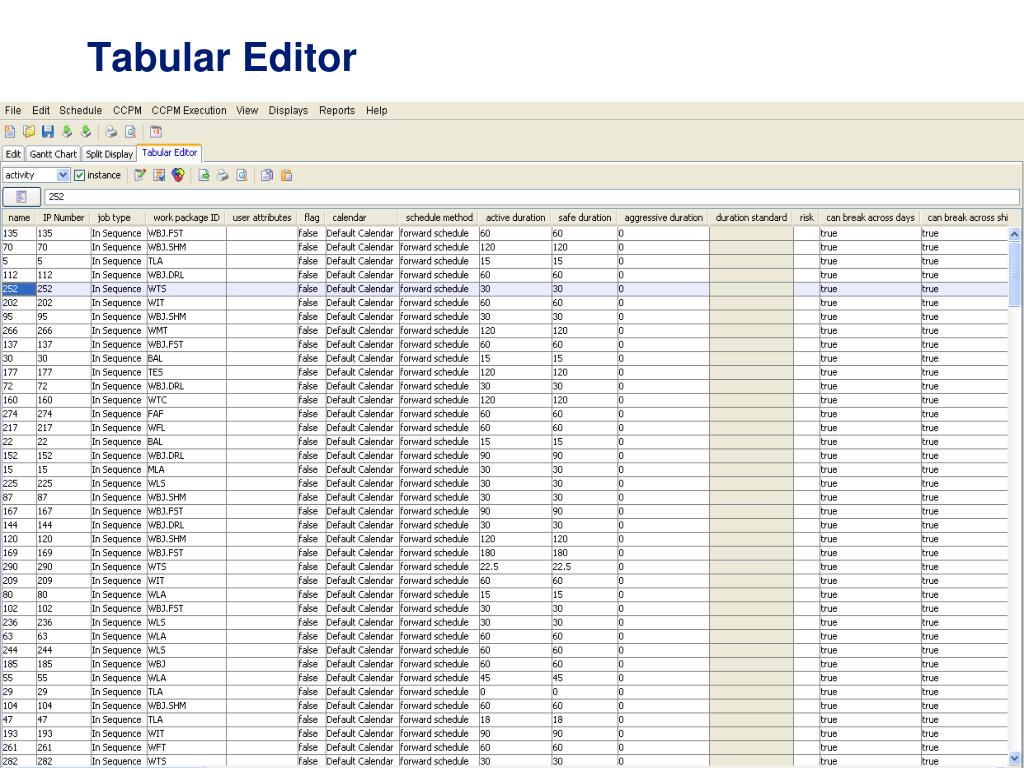Image resolution: width=1024 pixels, height=768 pixels.
Task: Open the CCPM menu
Action: (x=127, y=110)
